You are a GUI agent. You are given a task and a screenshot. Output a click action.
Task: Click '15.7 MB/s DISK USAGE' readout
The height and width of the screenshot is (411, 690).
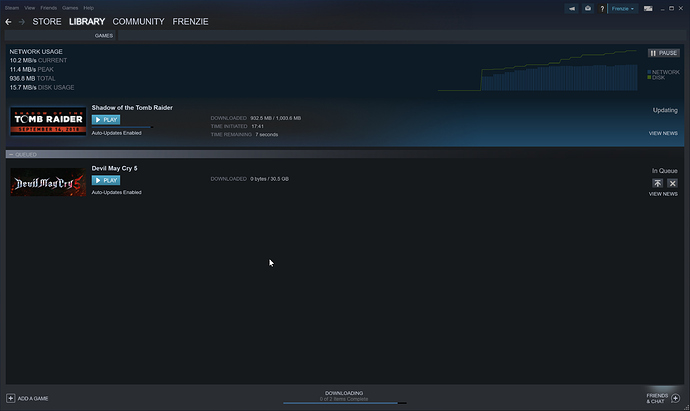pyautogui.click(x=42, y=88)
